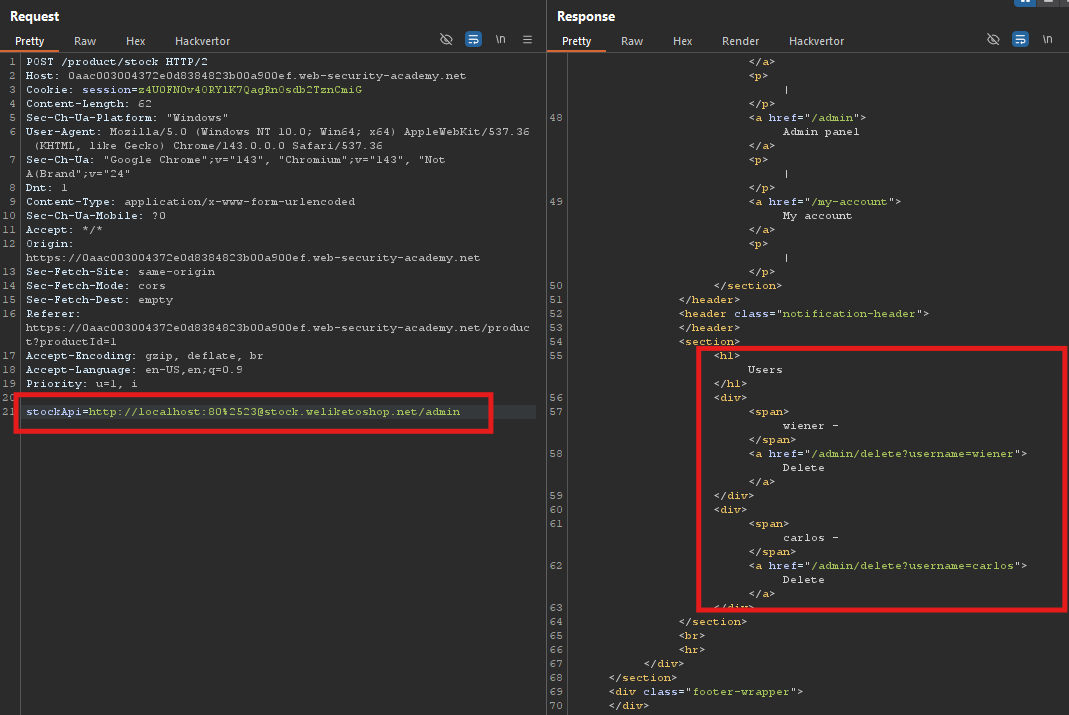Open the Hex tab in Response panel

[x=682, y=41]
